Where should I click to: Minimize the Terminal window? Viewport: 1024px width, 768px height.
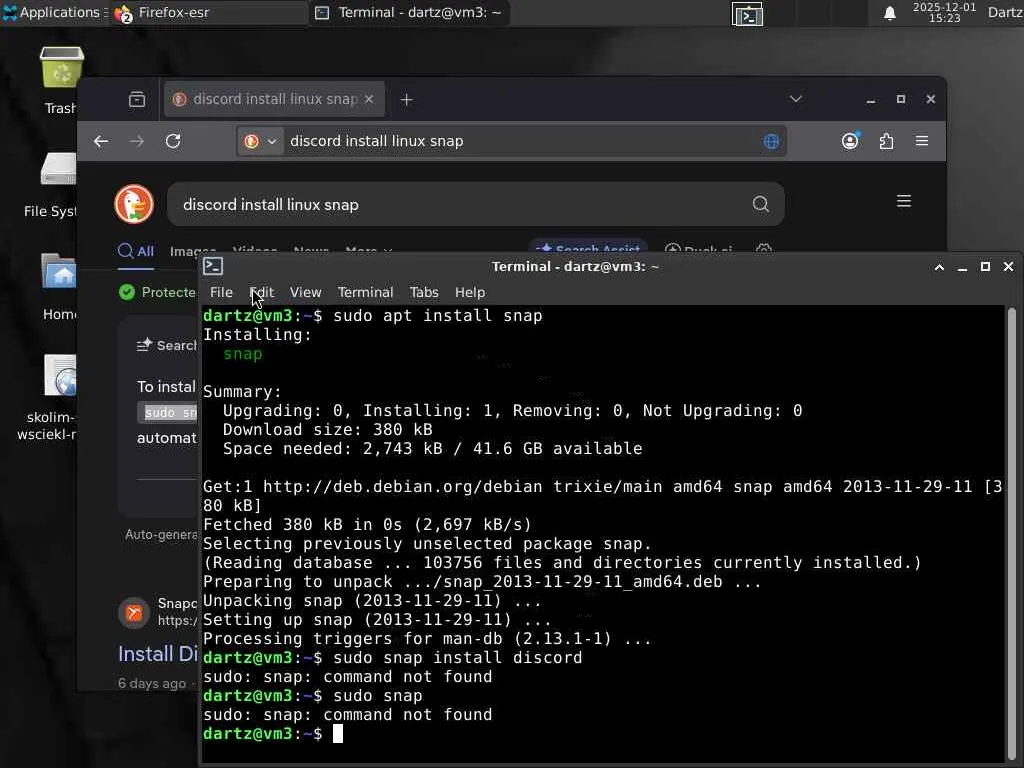[x=962, y=267]
